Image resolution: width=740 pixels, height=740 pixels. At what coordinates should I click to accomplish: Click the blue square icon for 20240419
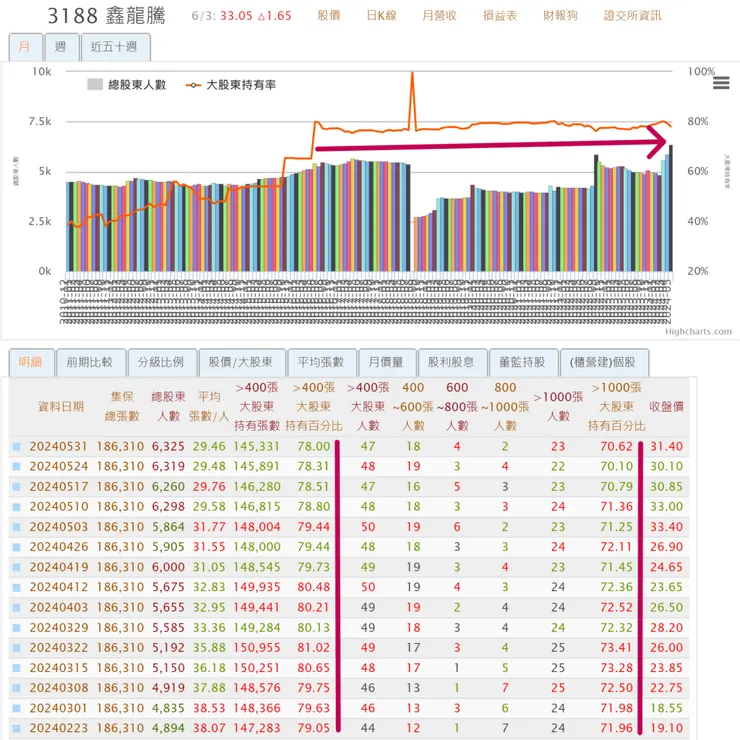pyautogui.click(x=17, y=567)
